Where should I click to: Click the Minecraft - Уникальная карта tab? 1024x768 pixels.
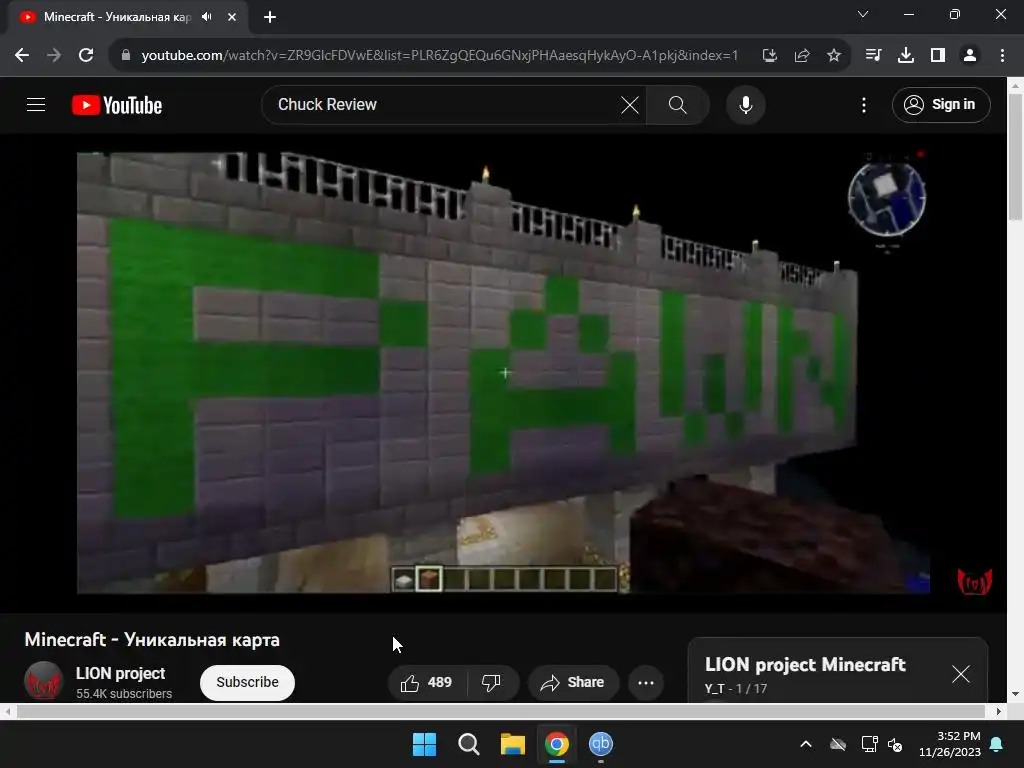coord(128,17)
